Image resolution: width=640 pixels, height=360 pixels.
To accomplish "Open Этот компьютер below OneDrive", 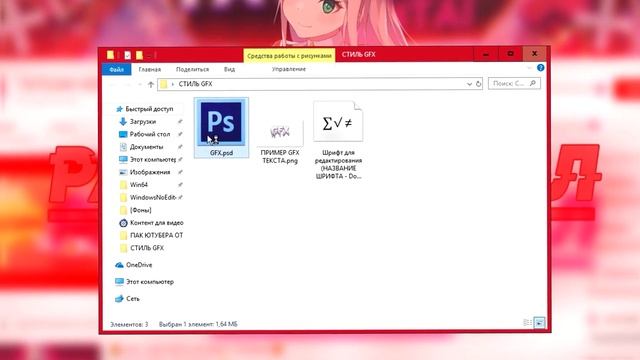I will click(150, 282).
